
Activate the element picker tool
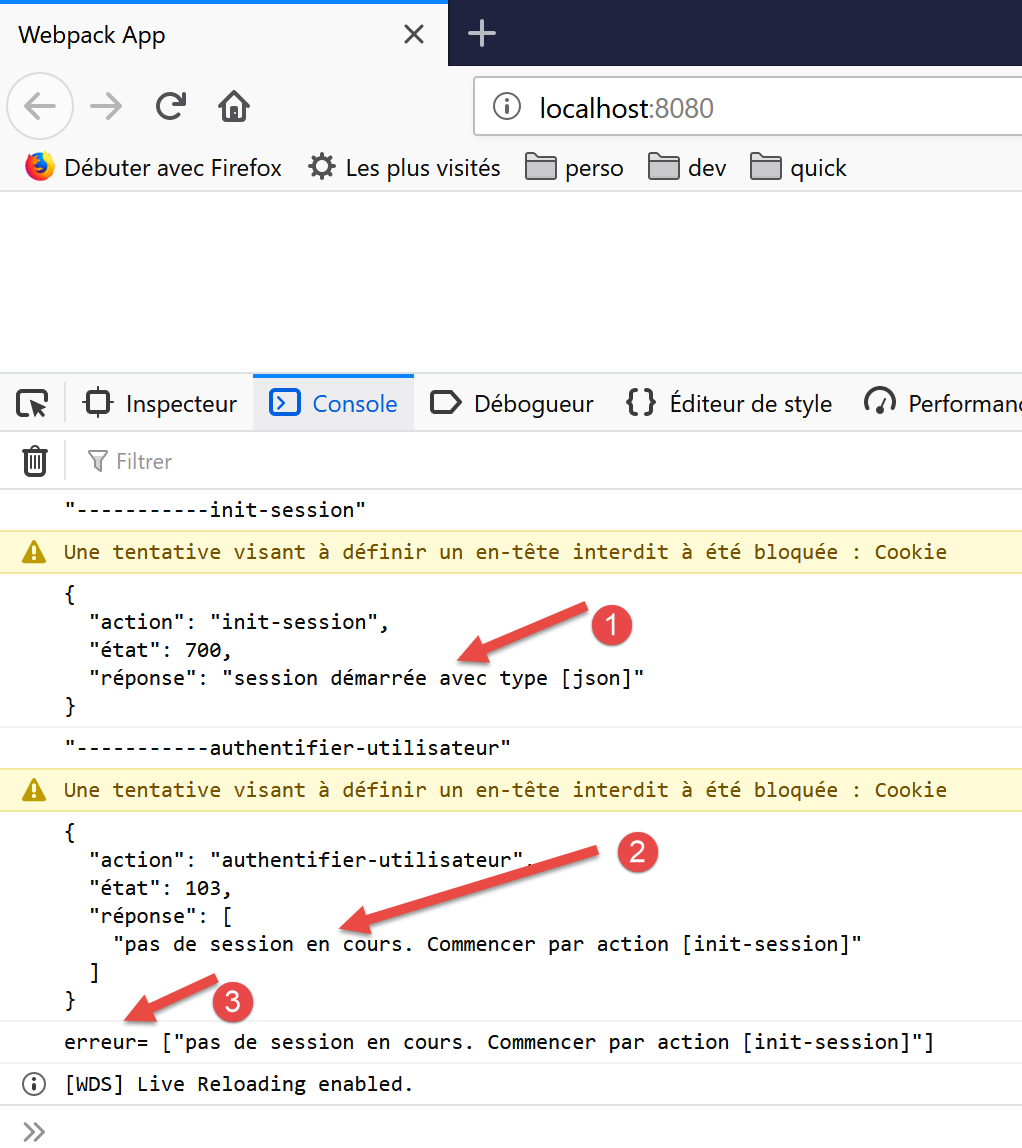click(x=32, y=404)
